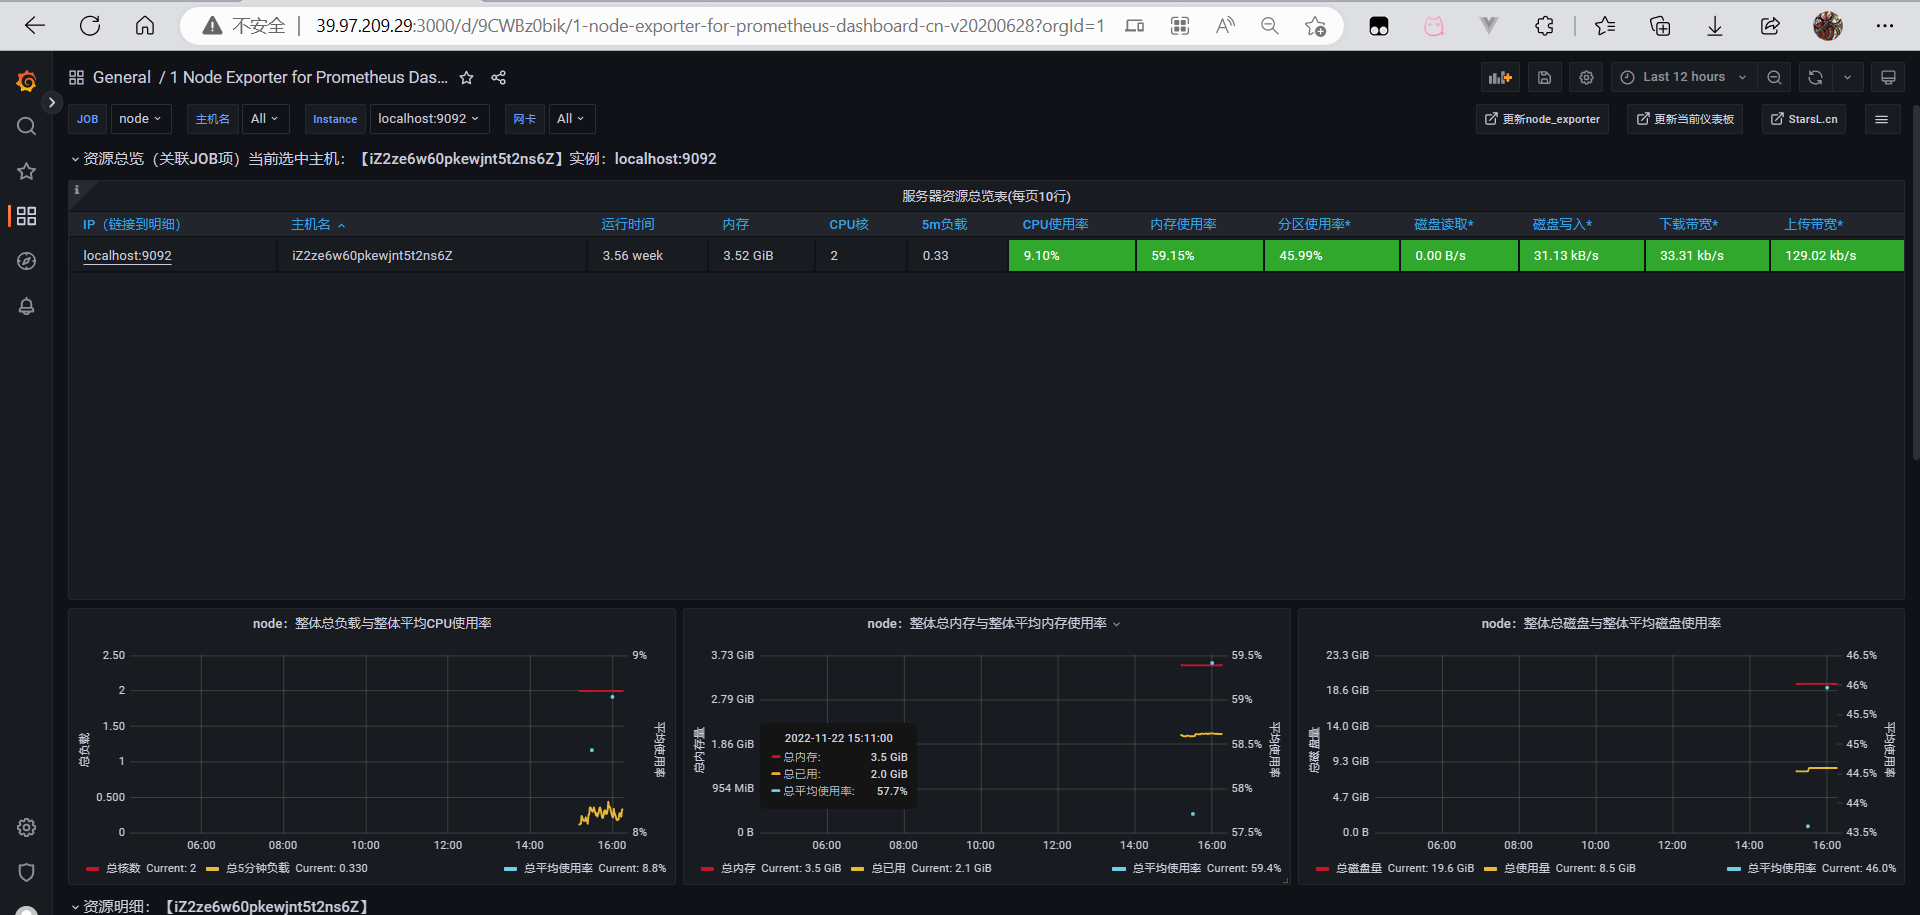Sort table by 运行时间 column

tap(628, 225)
